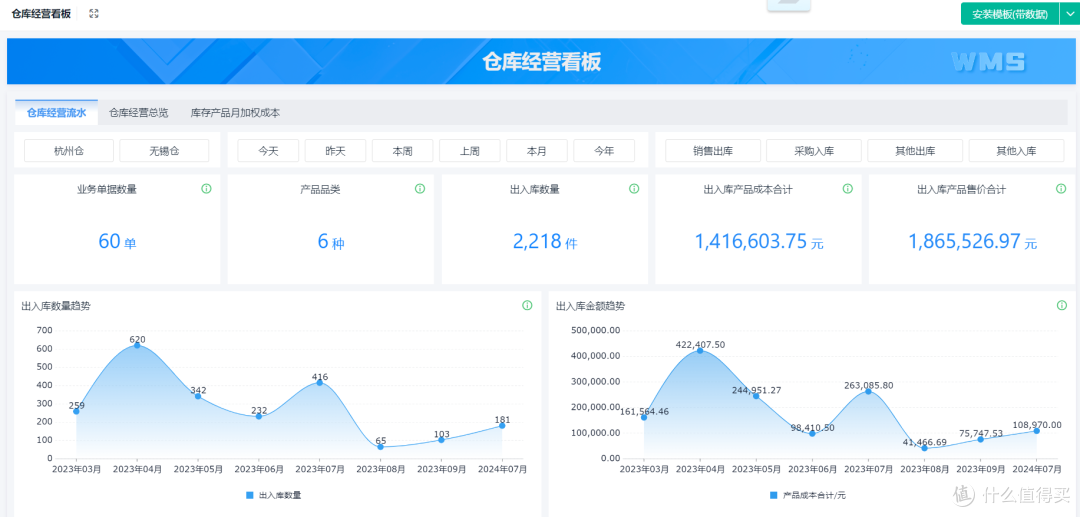This screenshot has height=517, width=1080.
Task: Click the 1,865,526.97 元 value
Action: pyautogui.click(x=973, y=241)
